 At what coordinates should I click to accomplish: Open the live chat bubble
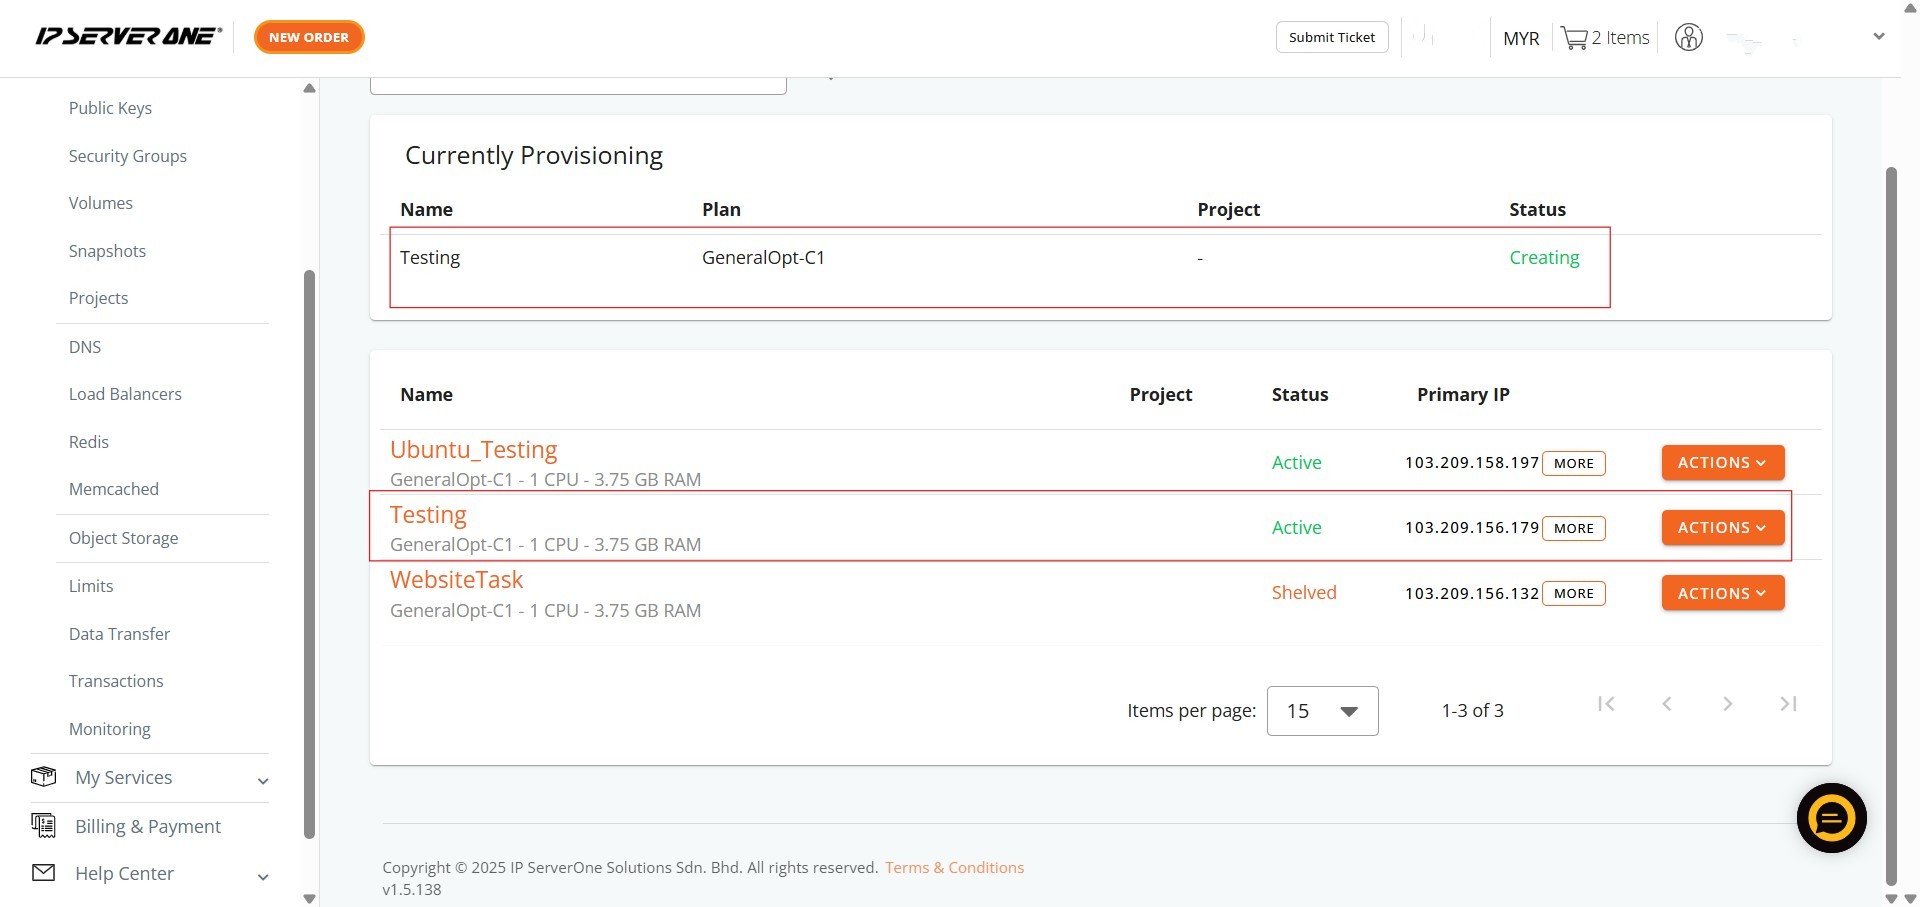tap(1831, 818)
